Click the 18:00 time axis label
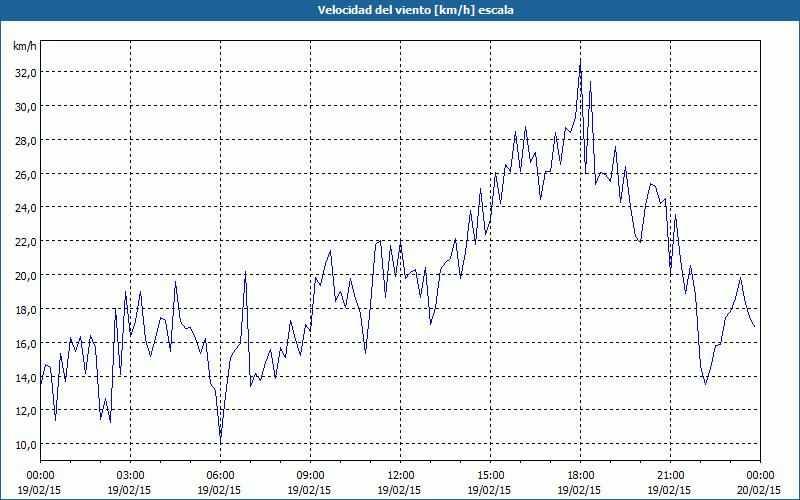This screenshot has height=500, width=800. pyautogui.click(x=581, y=476)
